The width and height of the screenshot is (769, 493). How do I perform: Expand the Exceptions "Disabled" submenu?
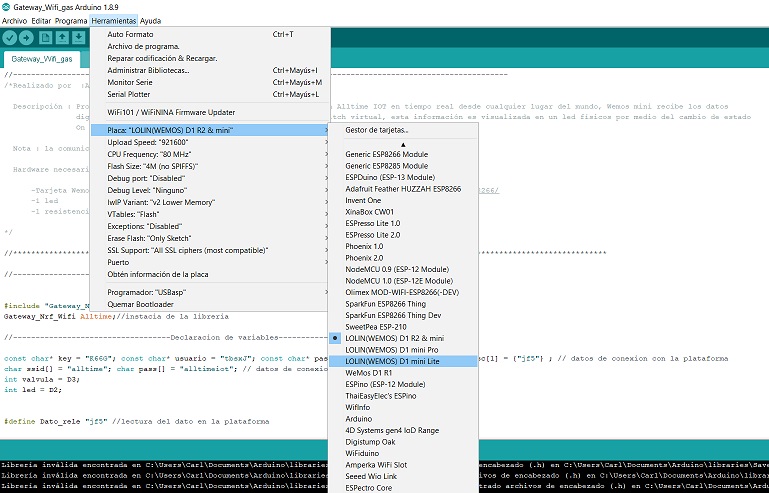(210, 226)
